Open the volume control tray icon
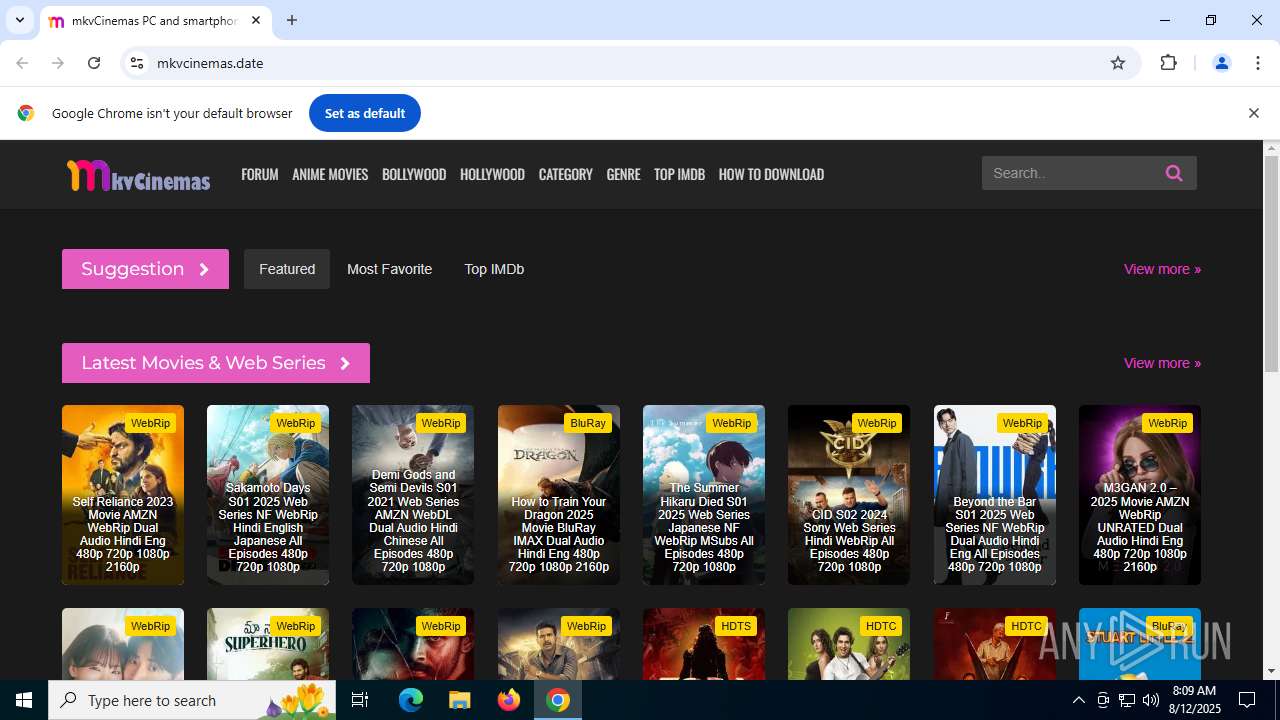1280x720 pixels. click(1151, 700)
